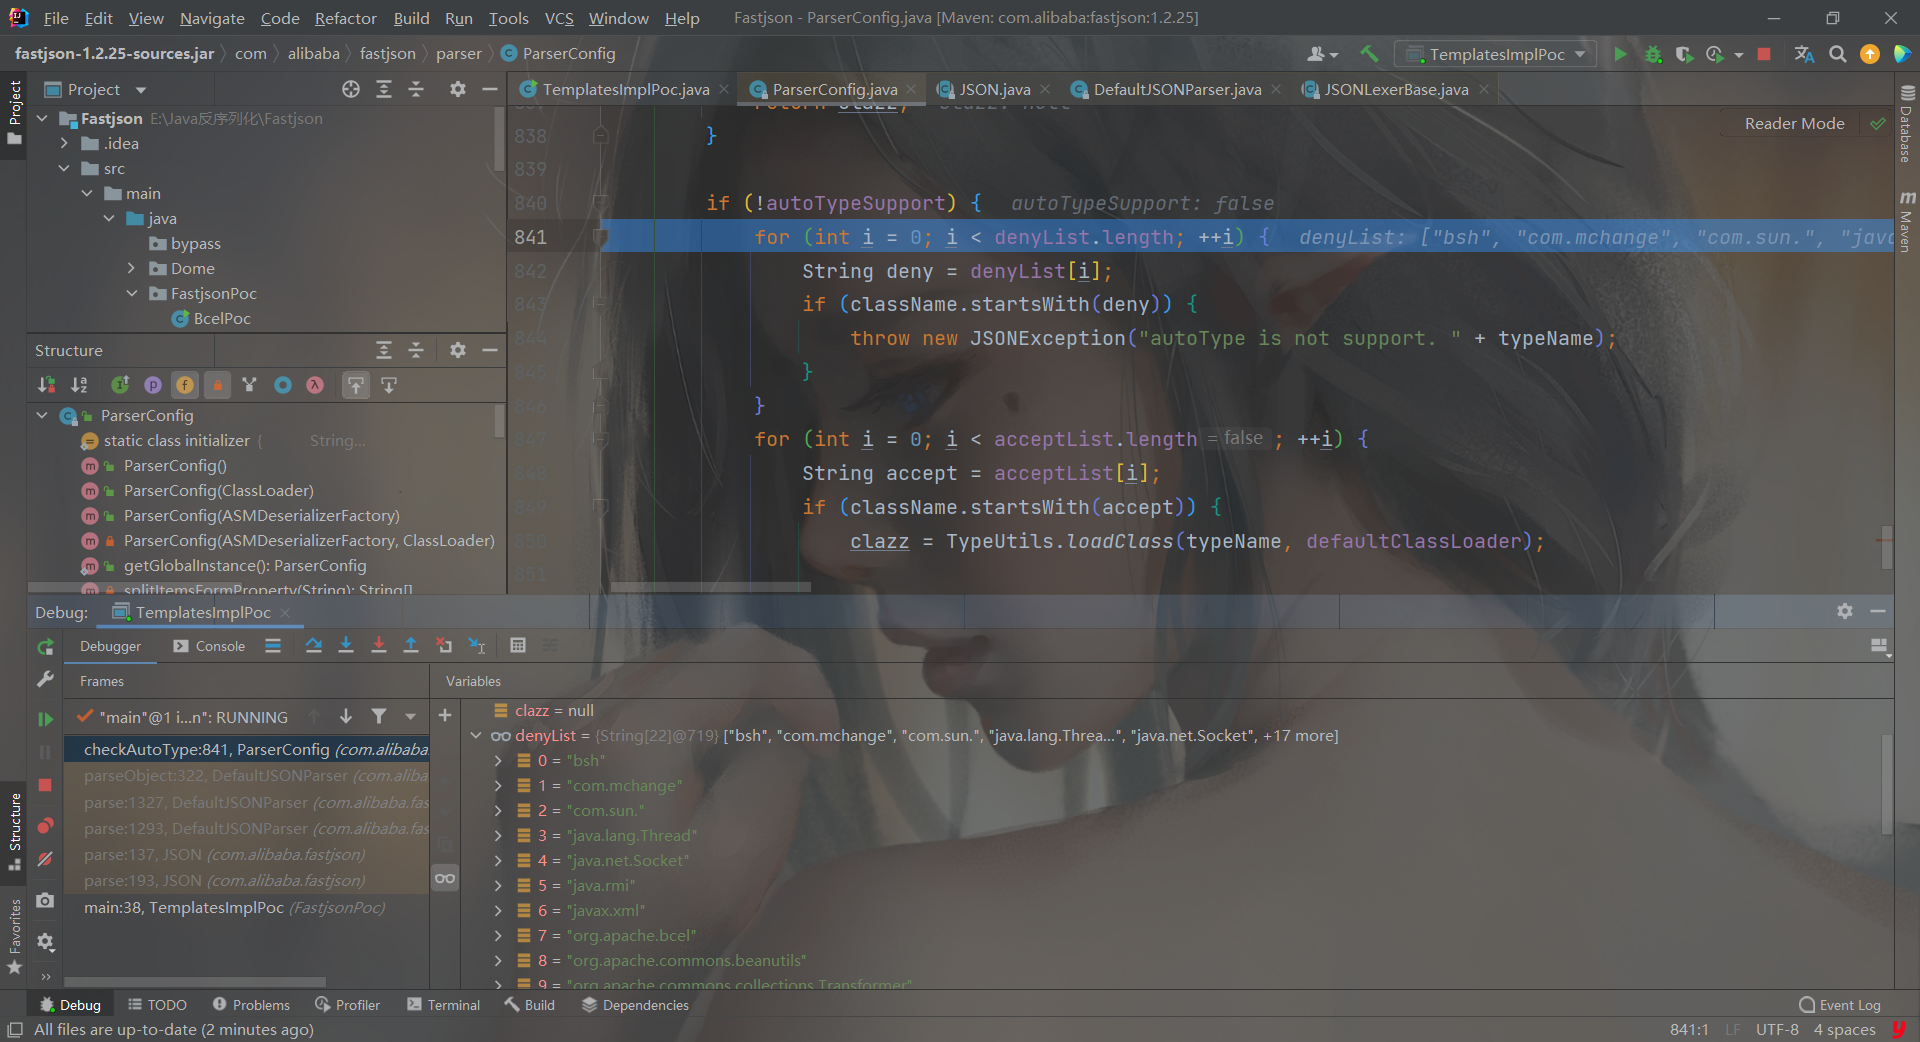
Task: Collapse the Fastjson project root
Action: point(42,119)
